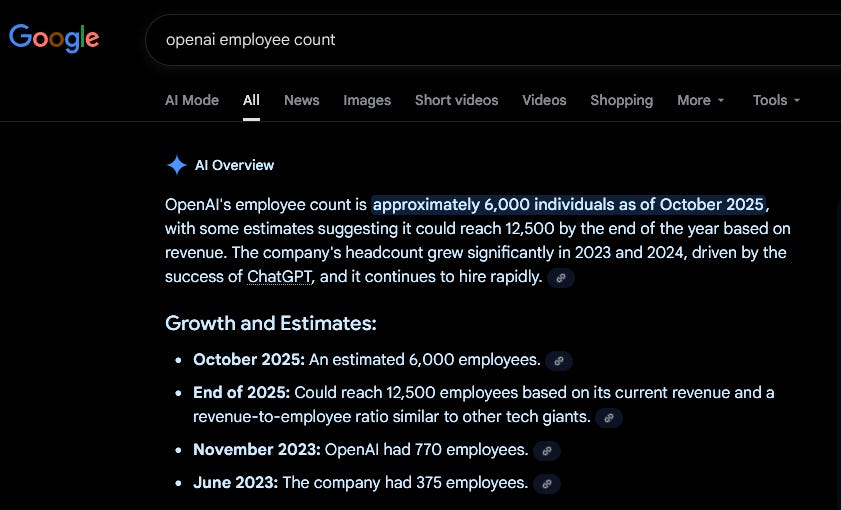Click the 'End of 2025:' bold label
The width and height of the screenshot is (841, 510).
pos(241,393)
